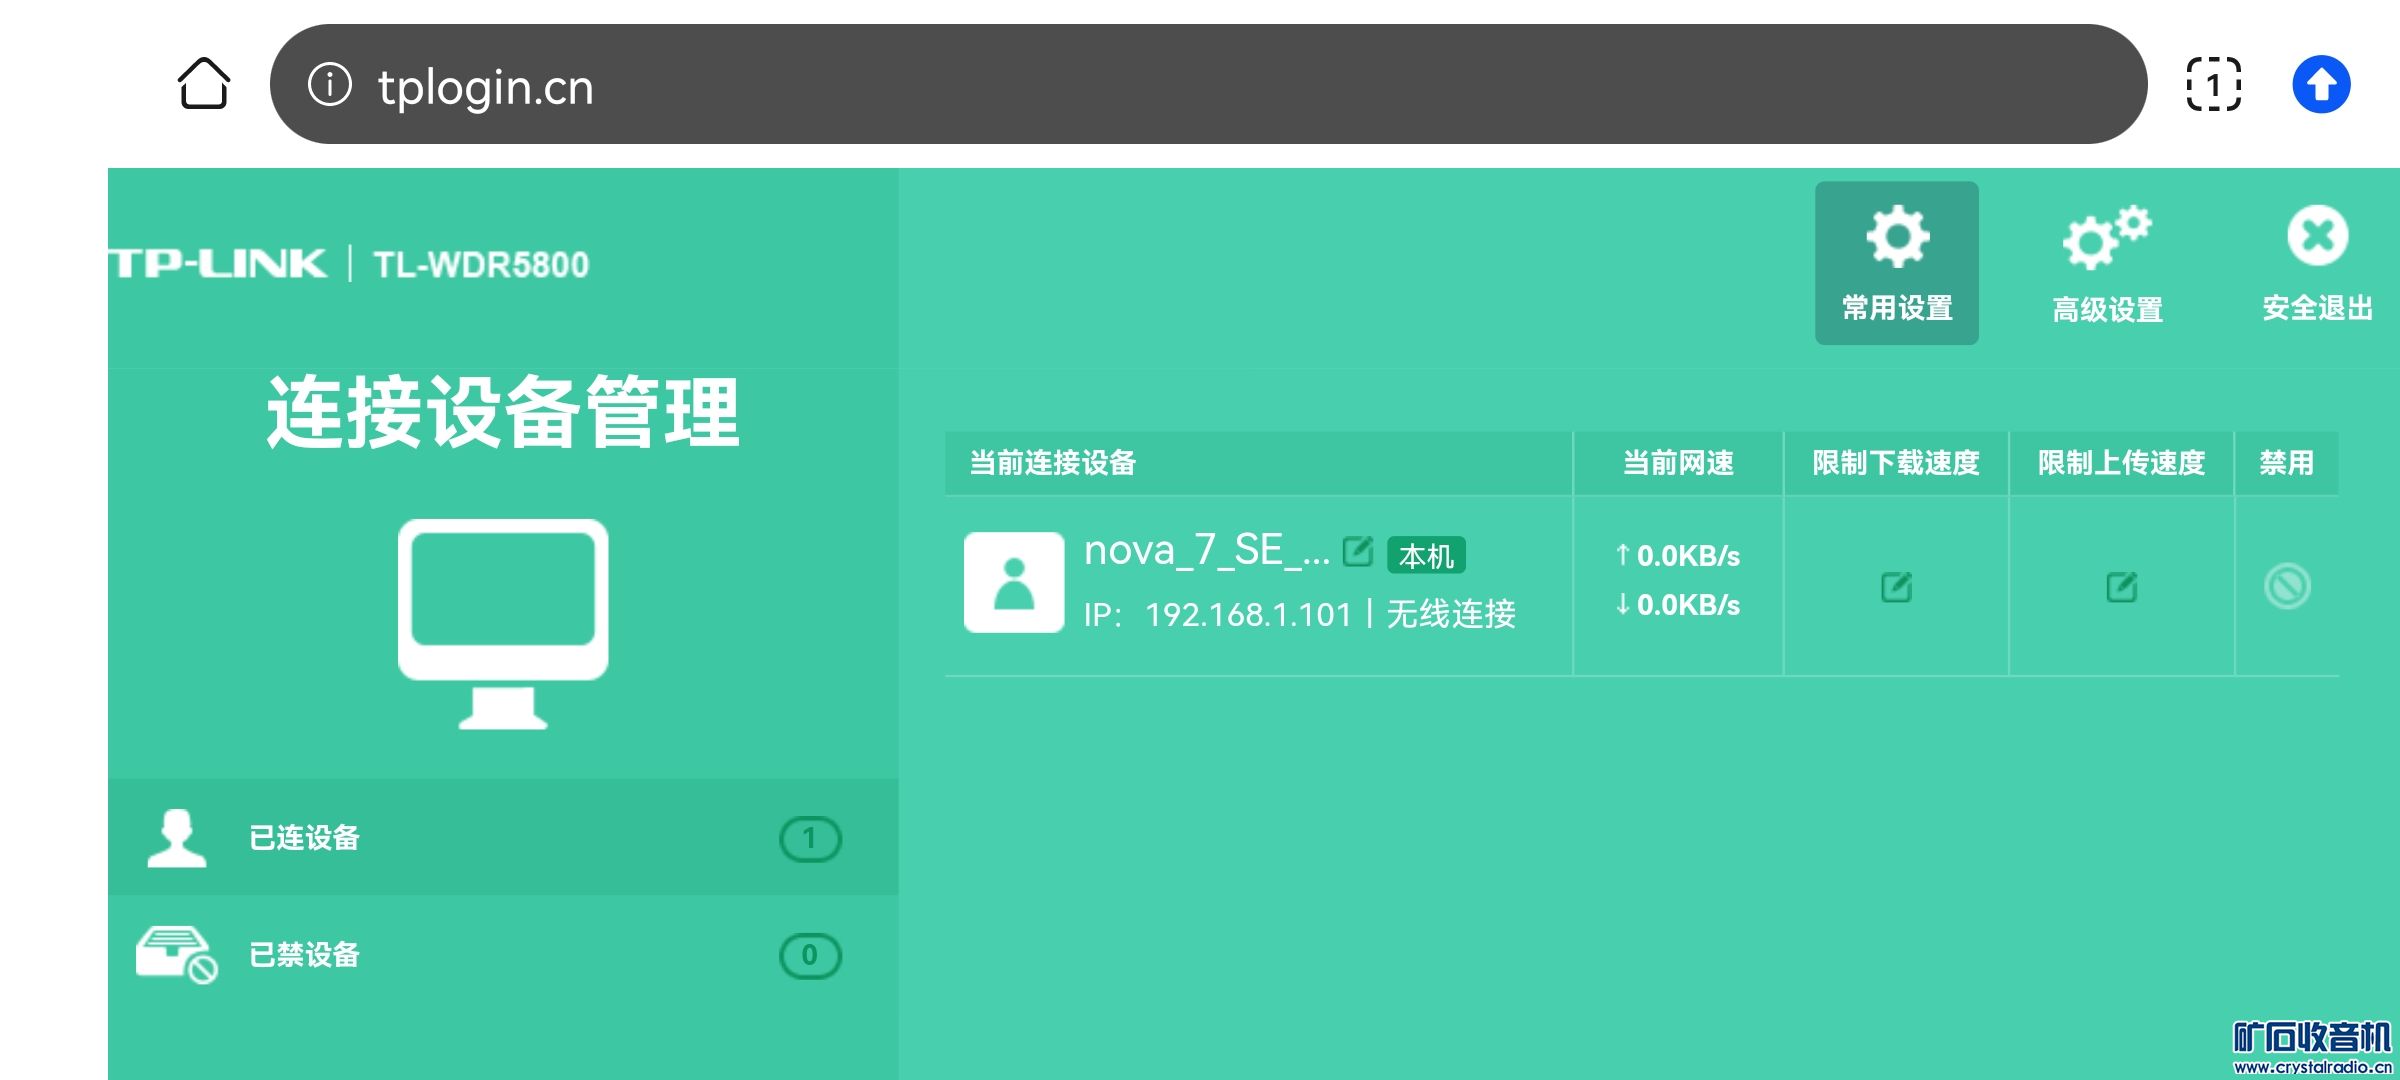
Task: Edit the download speed limit
Action: 1896,587
